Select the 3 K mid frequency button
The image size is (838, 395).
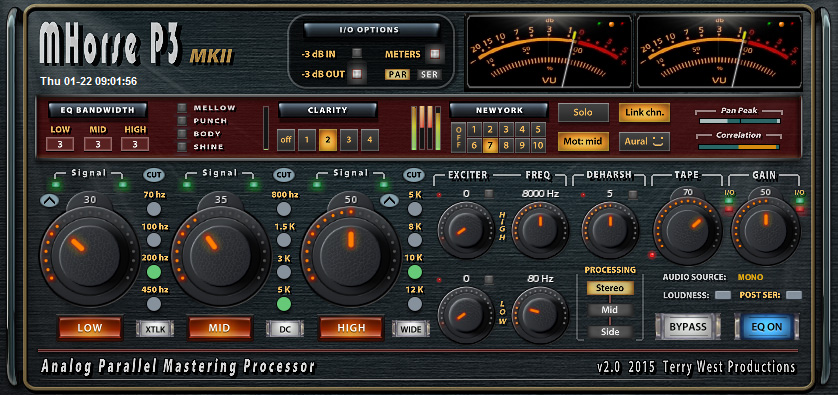(x=284, y=272)
